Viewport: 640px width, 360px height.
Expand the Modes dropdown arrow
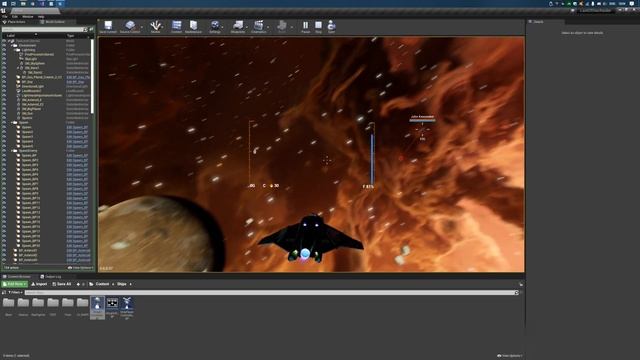tap(163, 27)
